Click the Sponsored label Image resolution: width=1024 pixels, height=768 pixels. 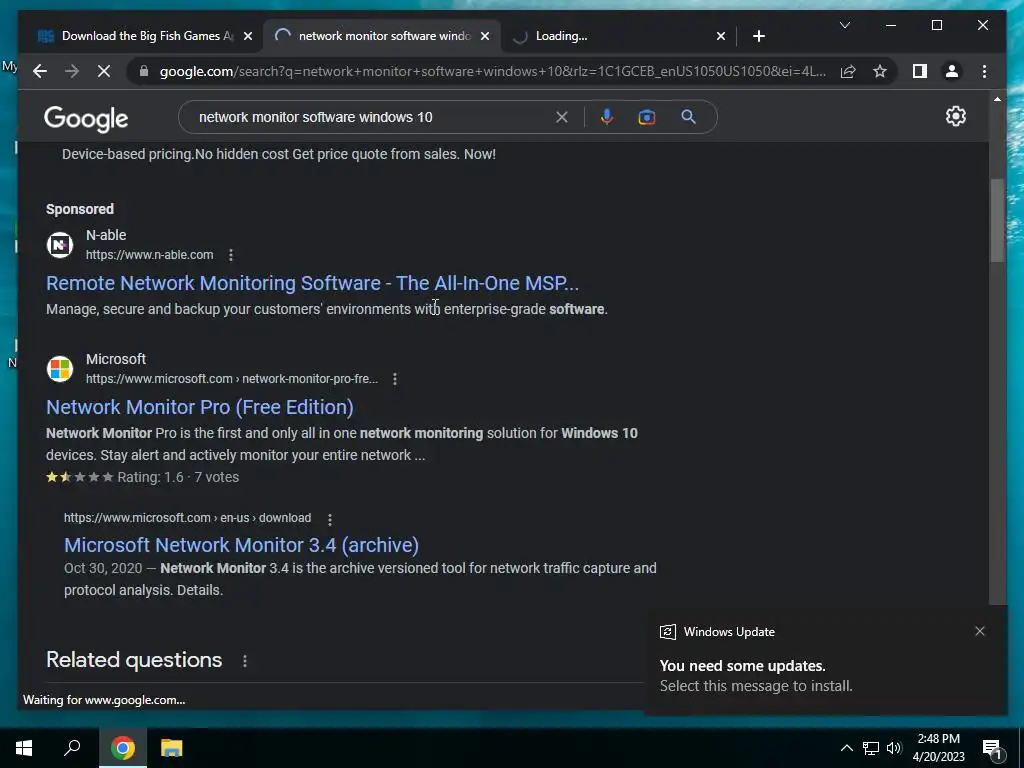[x=80, y=209]
